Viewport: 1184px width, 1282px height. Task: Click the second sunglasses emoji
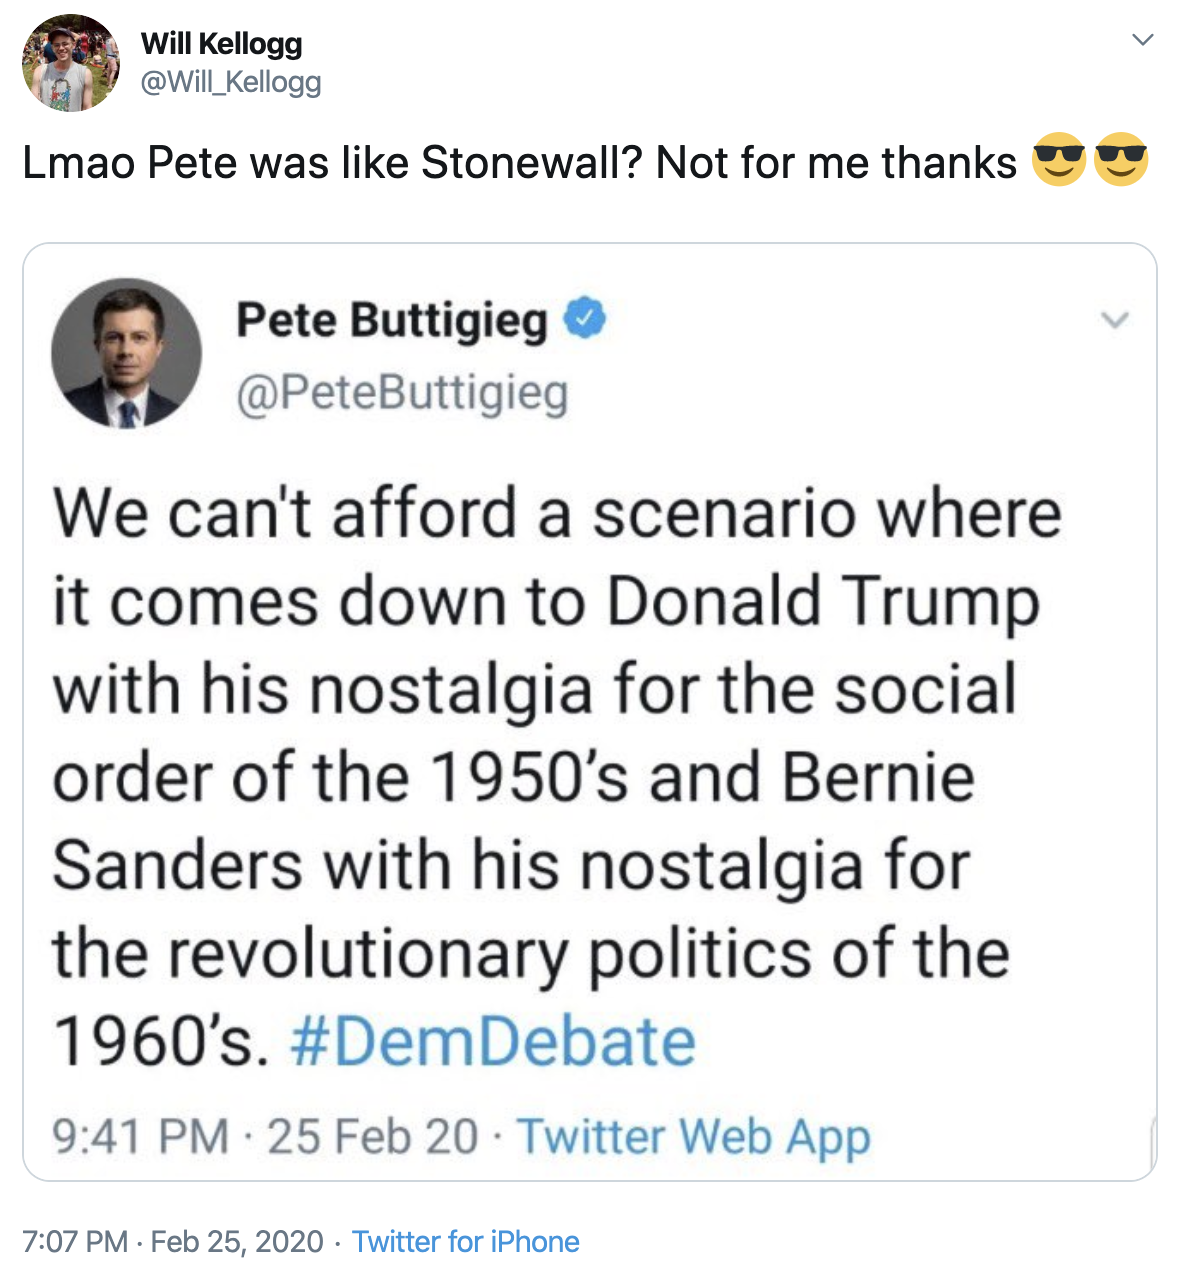tap(1121, 160)
